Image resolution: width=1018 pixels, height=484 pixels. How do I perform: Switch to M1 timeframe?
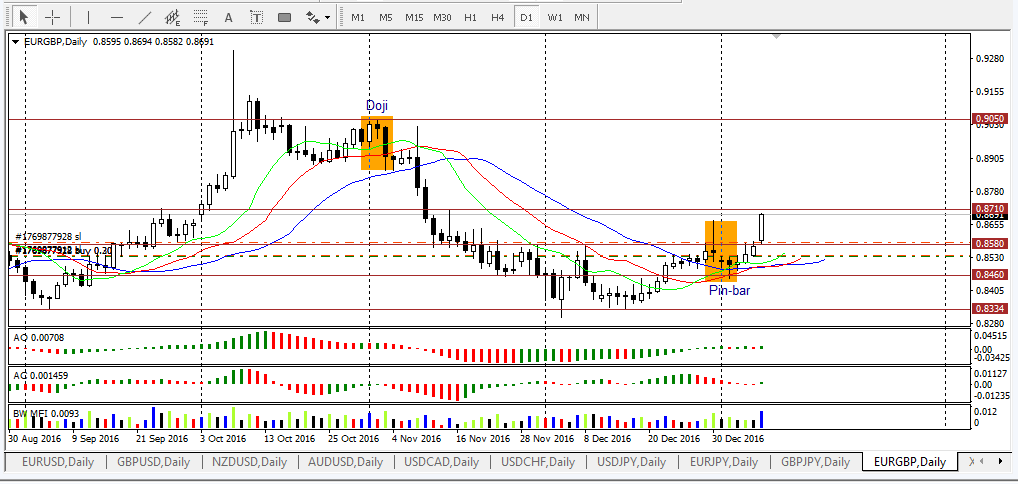358,18
